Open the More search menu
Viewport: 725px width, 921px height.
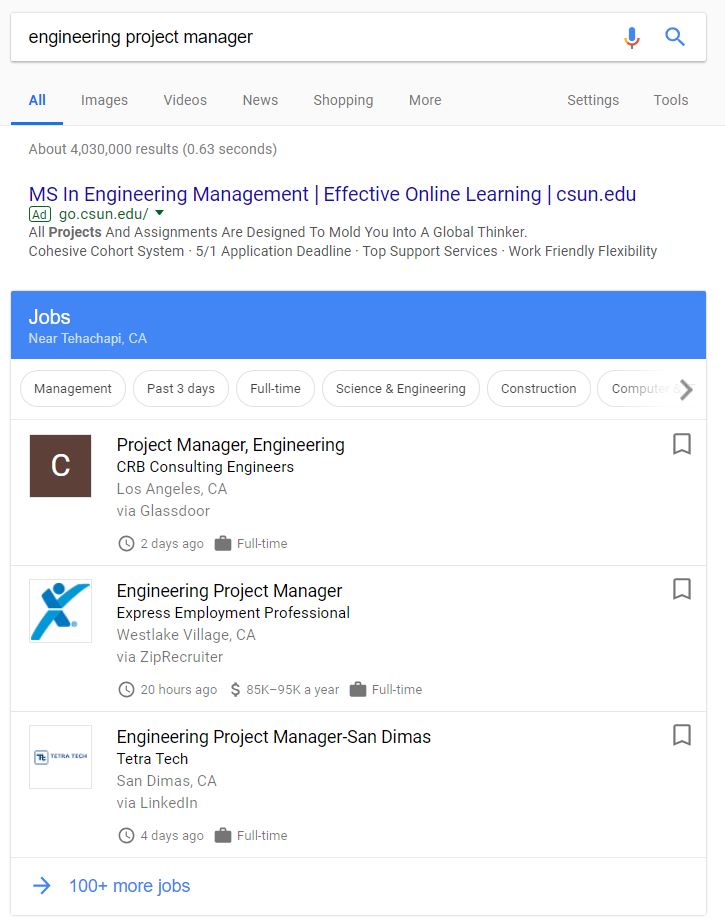pyautogui.click(x=425, y=100)
